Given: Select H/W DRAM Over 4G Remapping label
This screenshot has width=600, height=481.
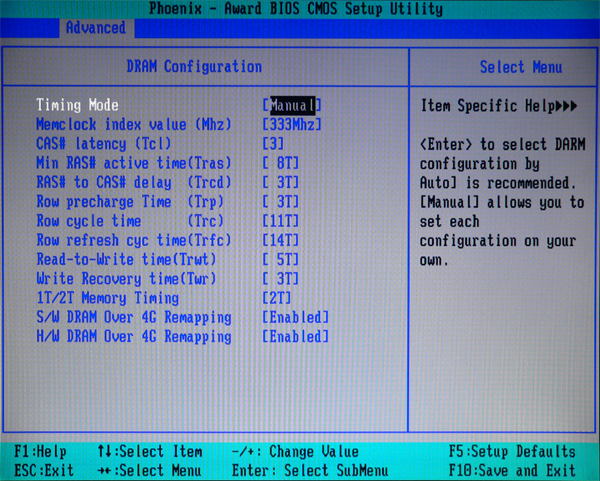Looking at the screenshot, I should click(134, 337).
